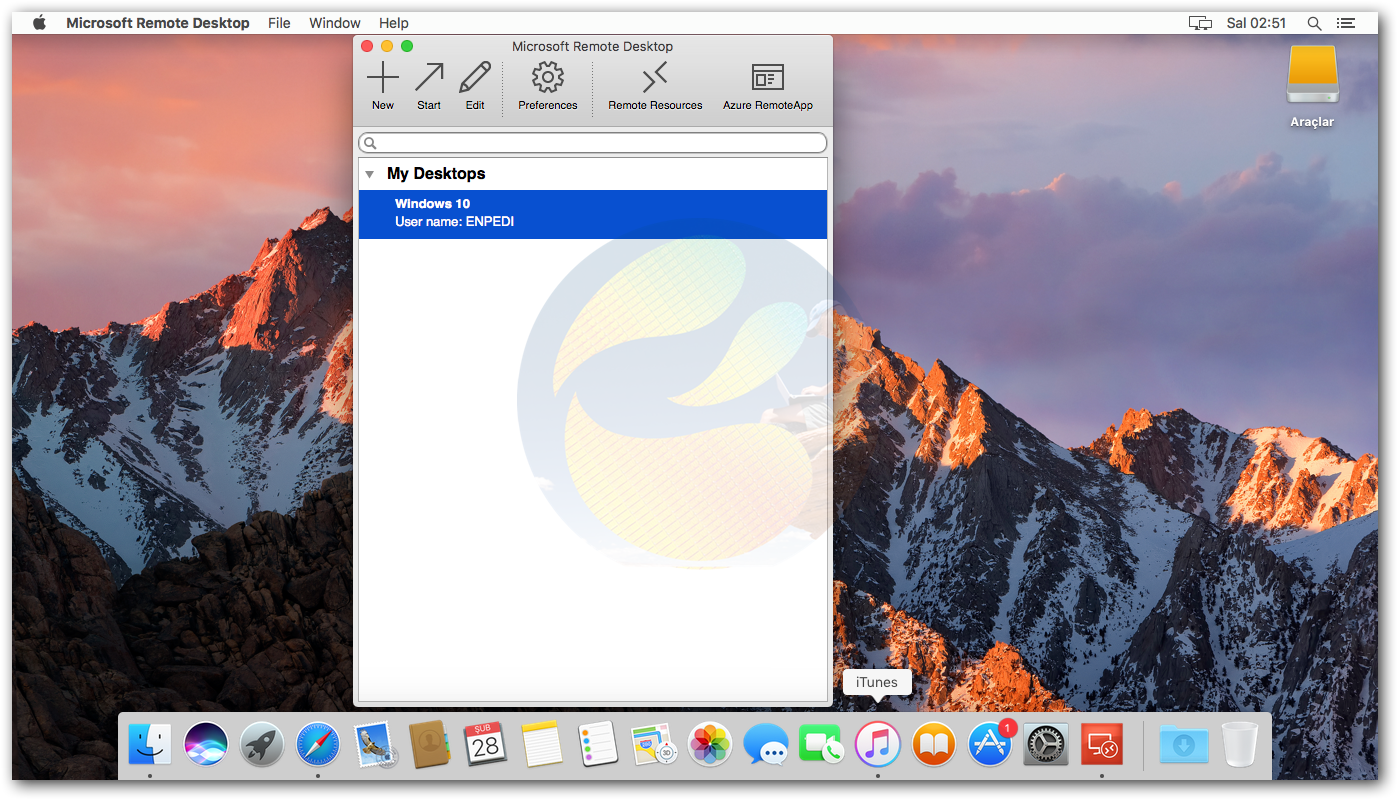
Task: Start the selected remote desktop
Action: pos(429,85)
